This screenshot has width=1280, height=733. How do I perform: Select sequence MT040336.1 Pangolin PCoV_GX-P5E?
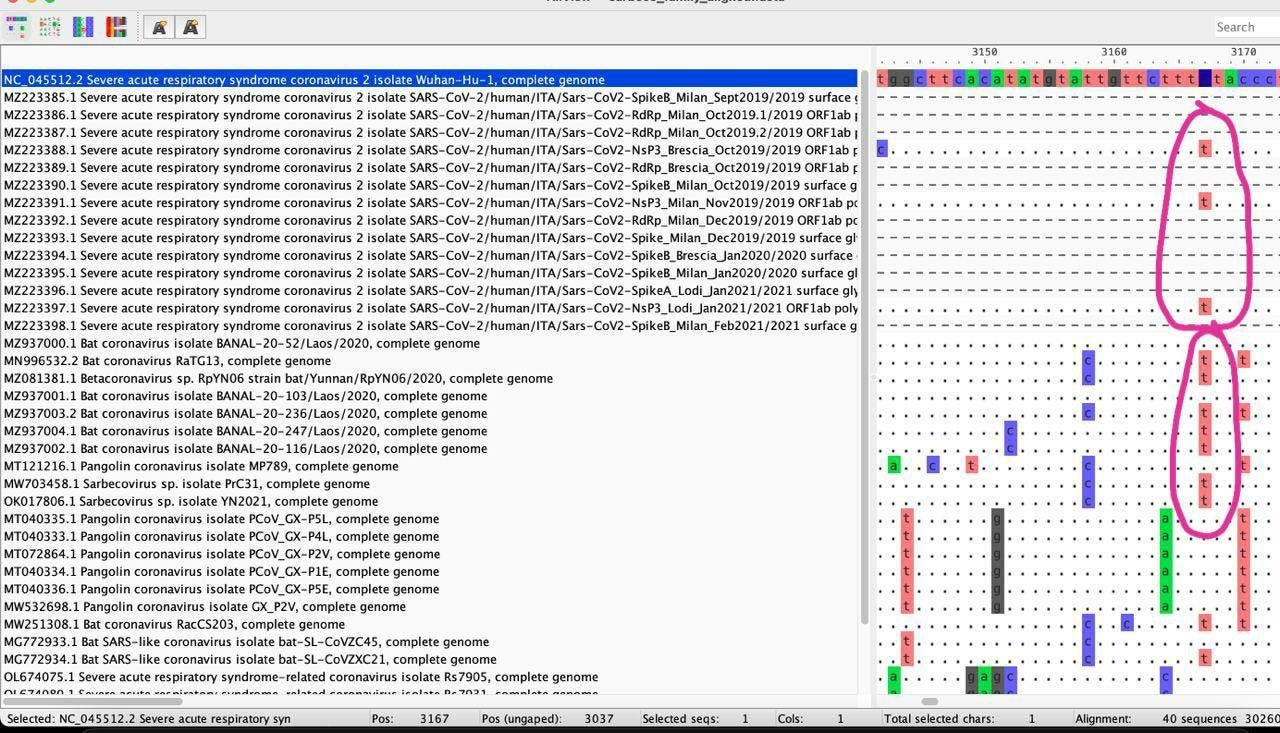(429, 589)
